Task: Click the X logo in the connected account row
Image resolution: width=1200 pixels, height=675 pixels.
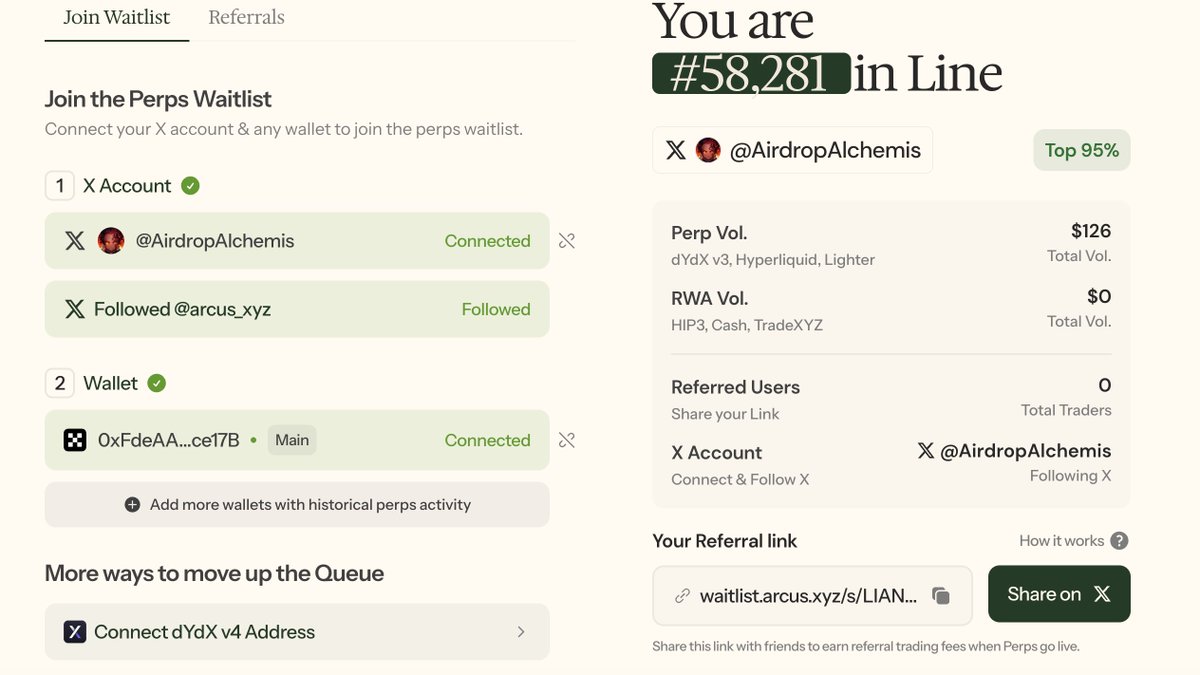Action: point(75,241)
